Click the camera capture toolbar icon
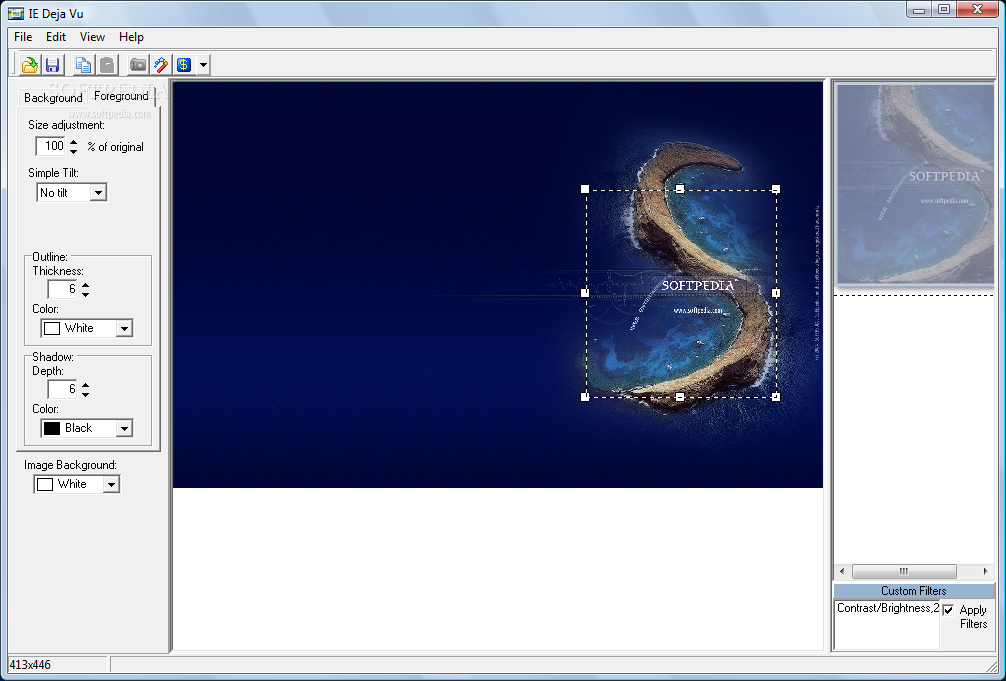Viewport: 1006px width, 681px height. click(x=138, y=65)
